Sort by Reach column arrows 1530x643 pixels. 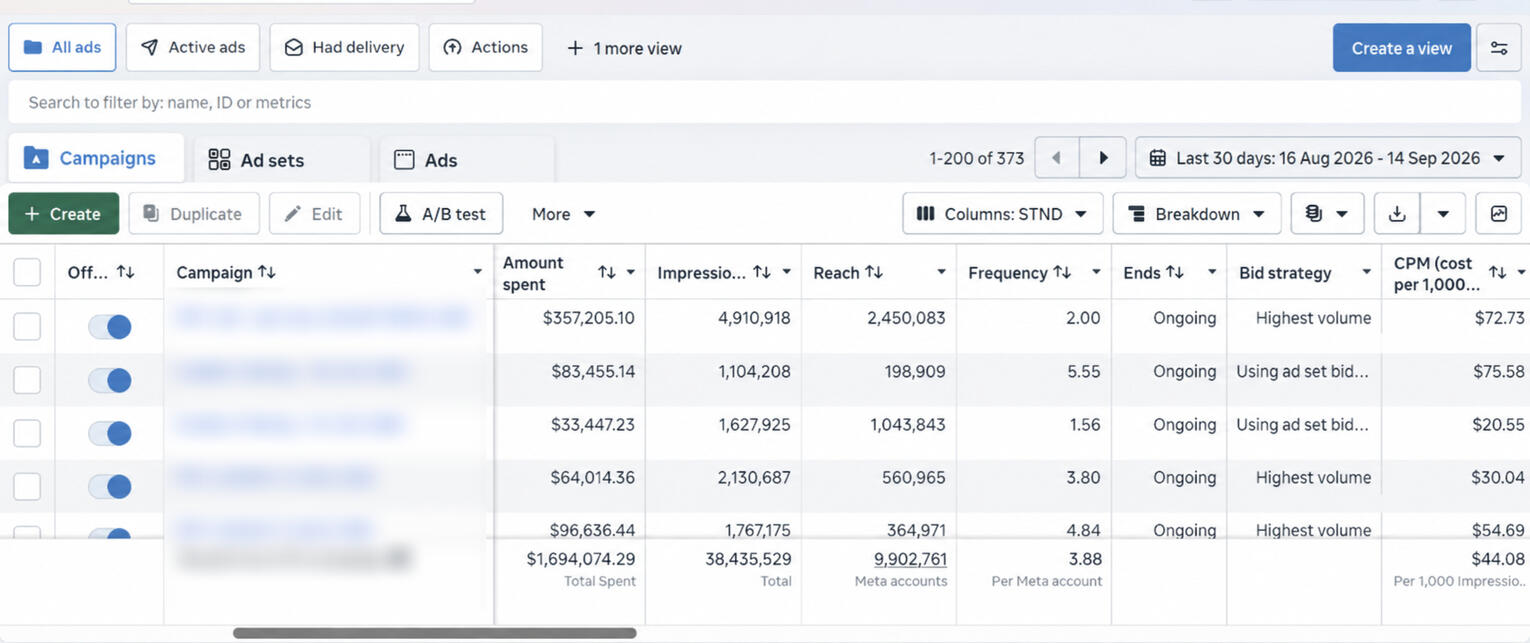pyautogui.click(x=873, y=272)
